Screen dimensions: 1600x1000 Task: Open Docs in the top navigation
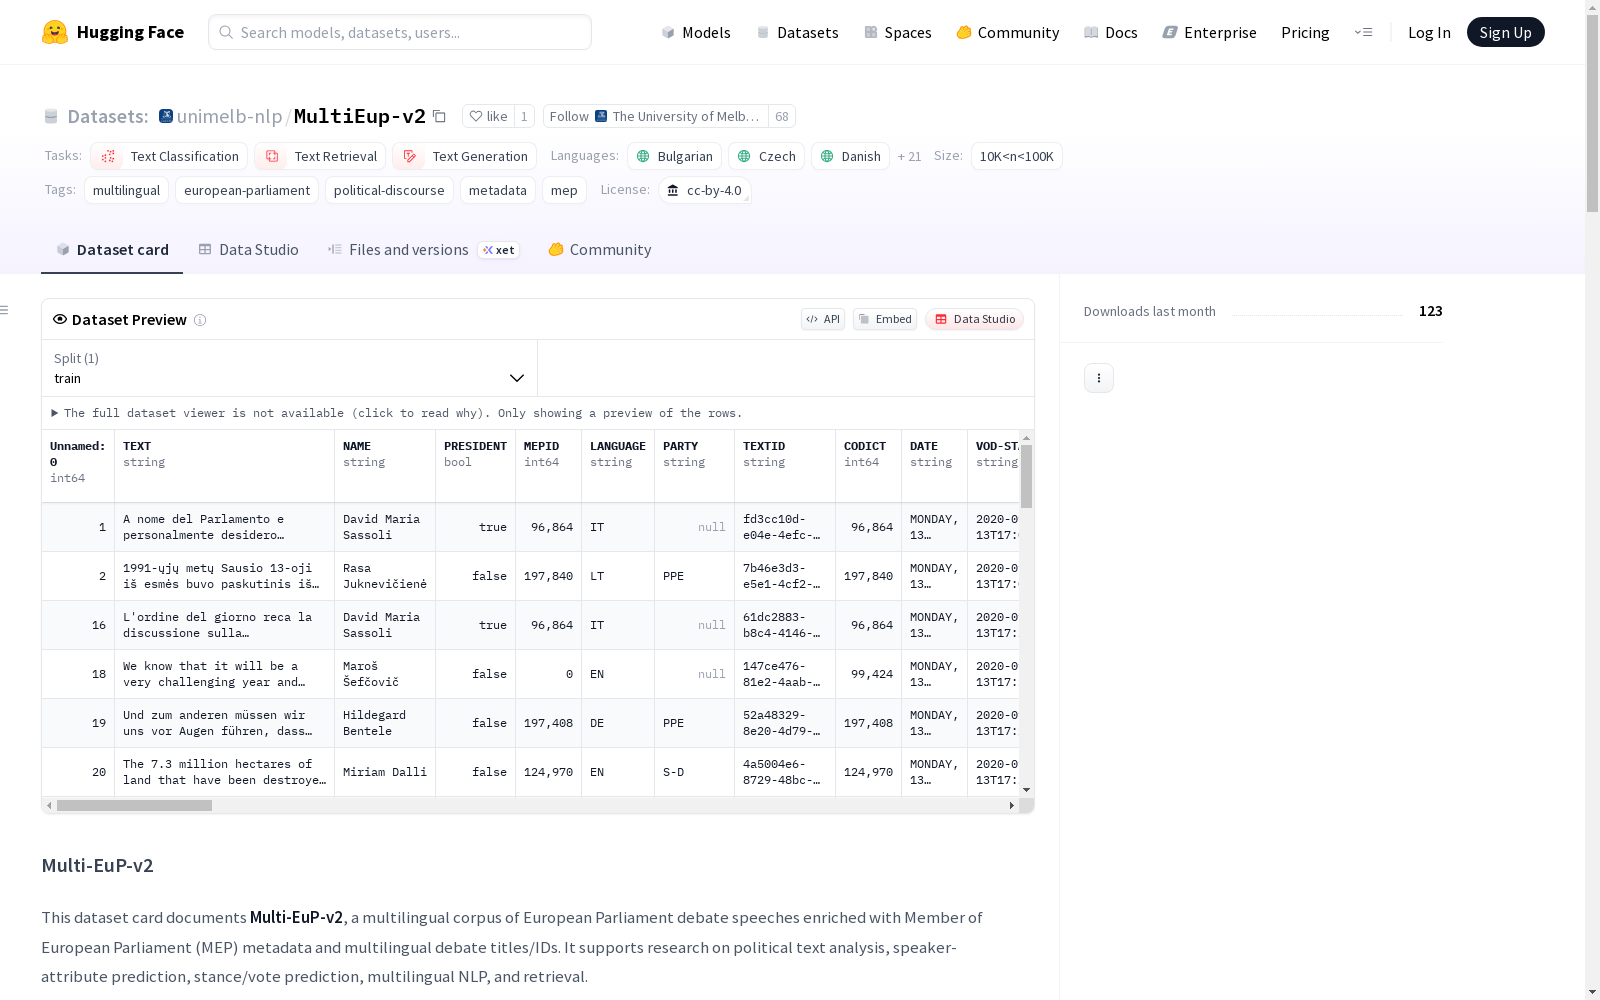tap(1111, 32)
